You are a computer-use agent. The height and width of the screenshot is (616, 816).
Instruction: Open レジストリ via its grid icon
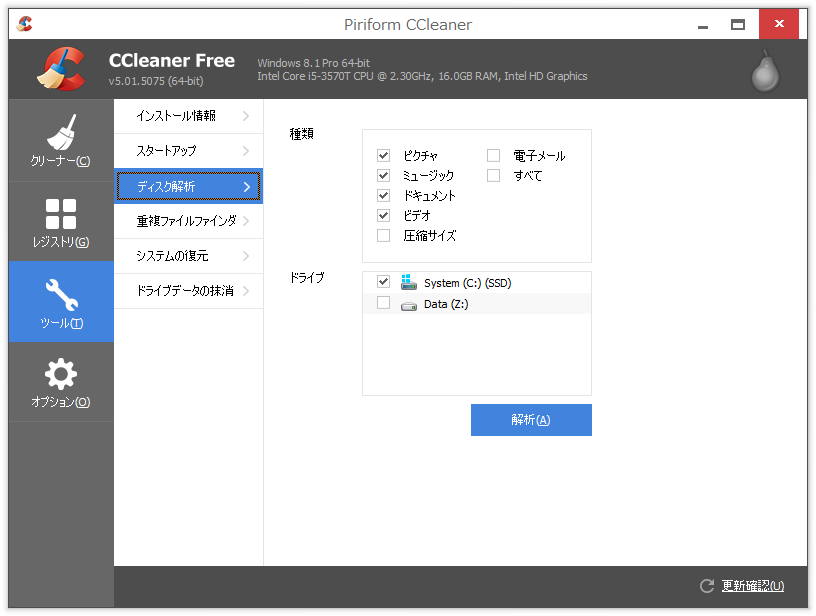tap(60, 212)
